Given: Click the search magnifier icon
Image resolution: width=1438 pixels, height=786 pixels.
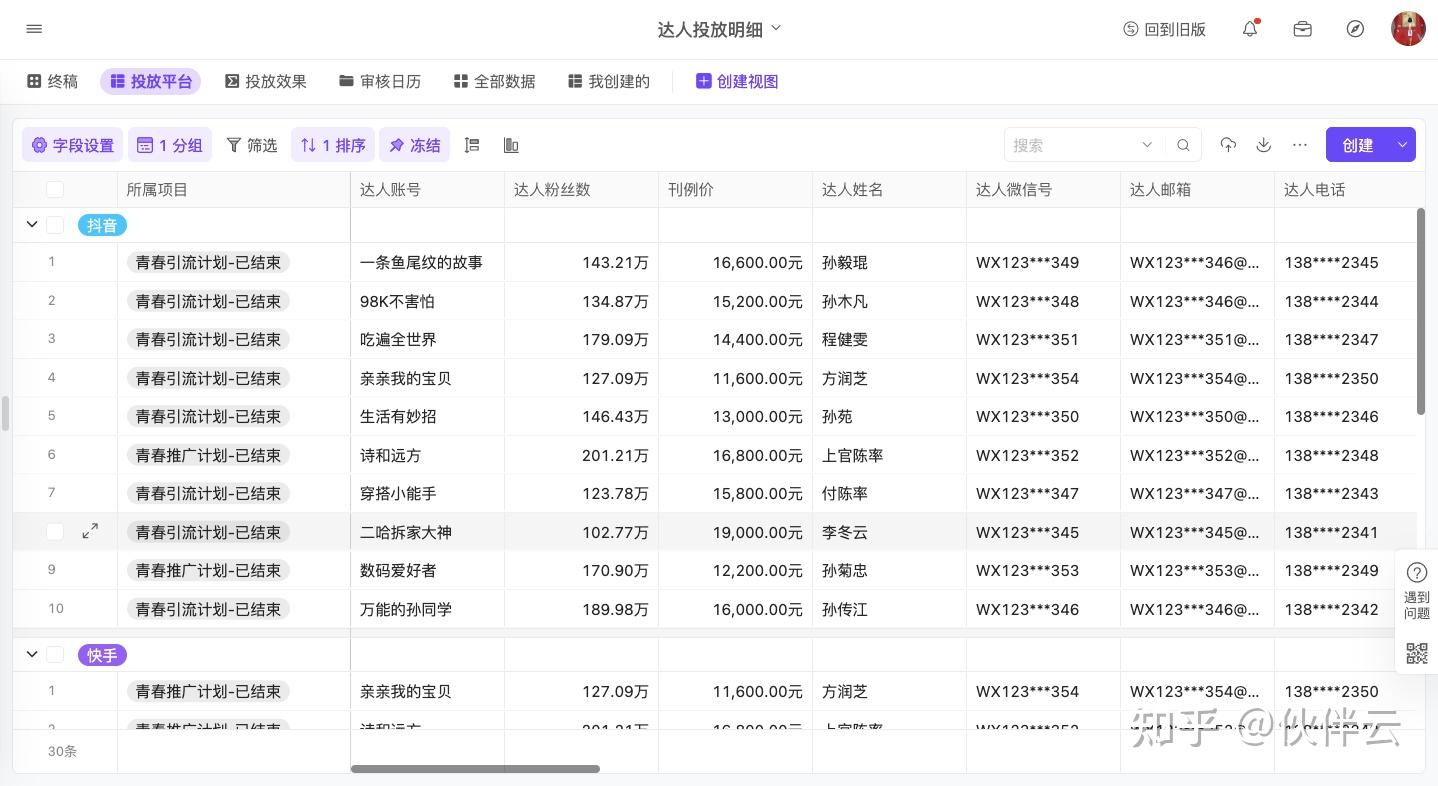Looking at the screenshot, I should coord(1183,145).
